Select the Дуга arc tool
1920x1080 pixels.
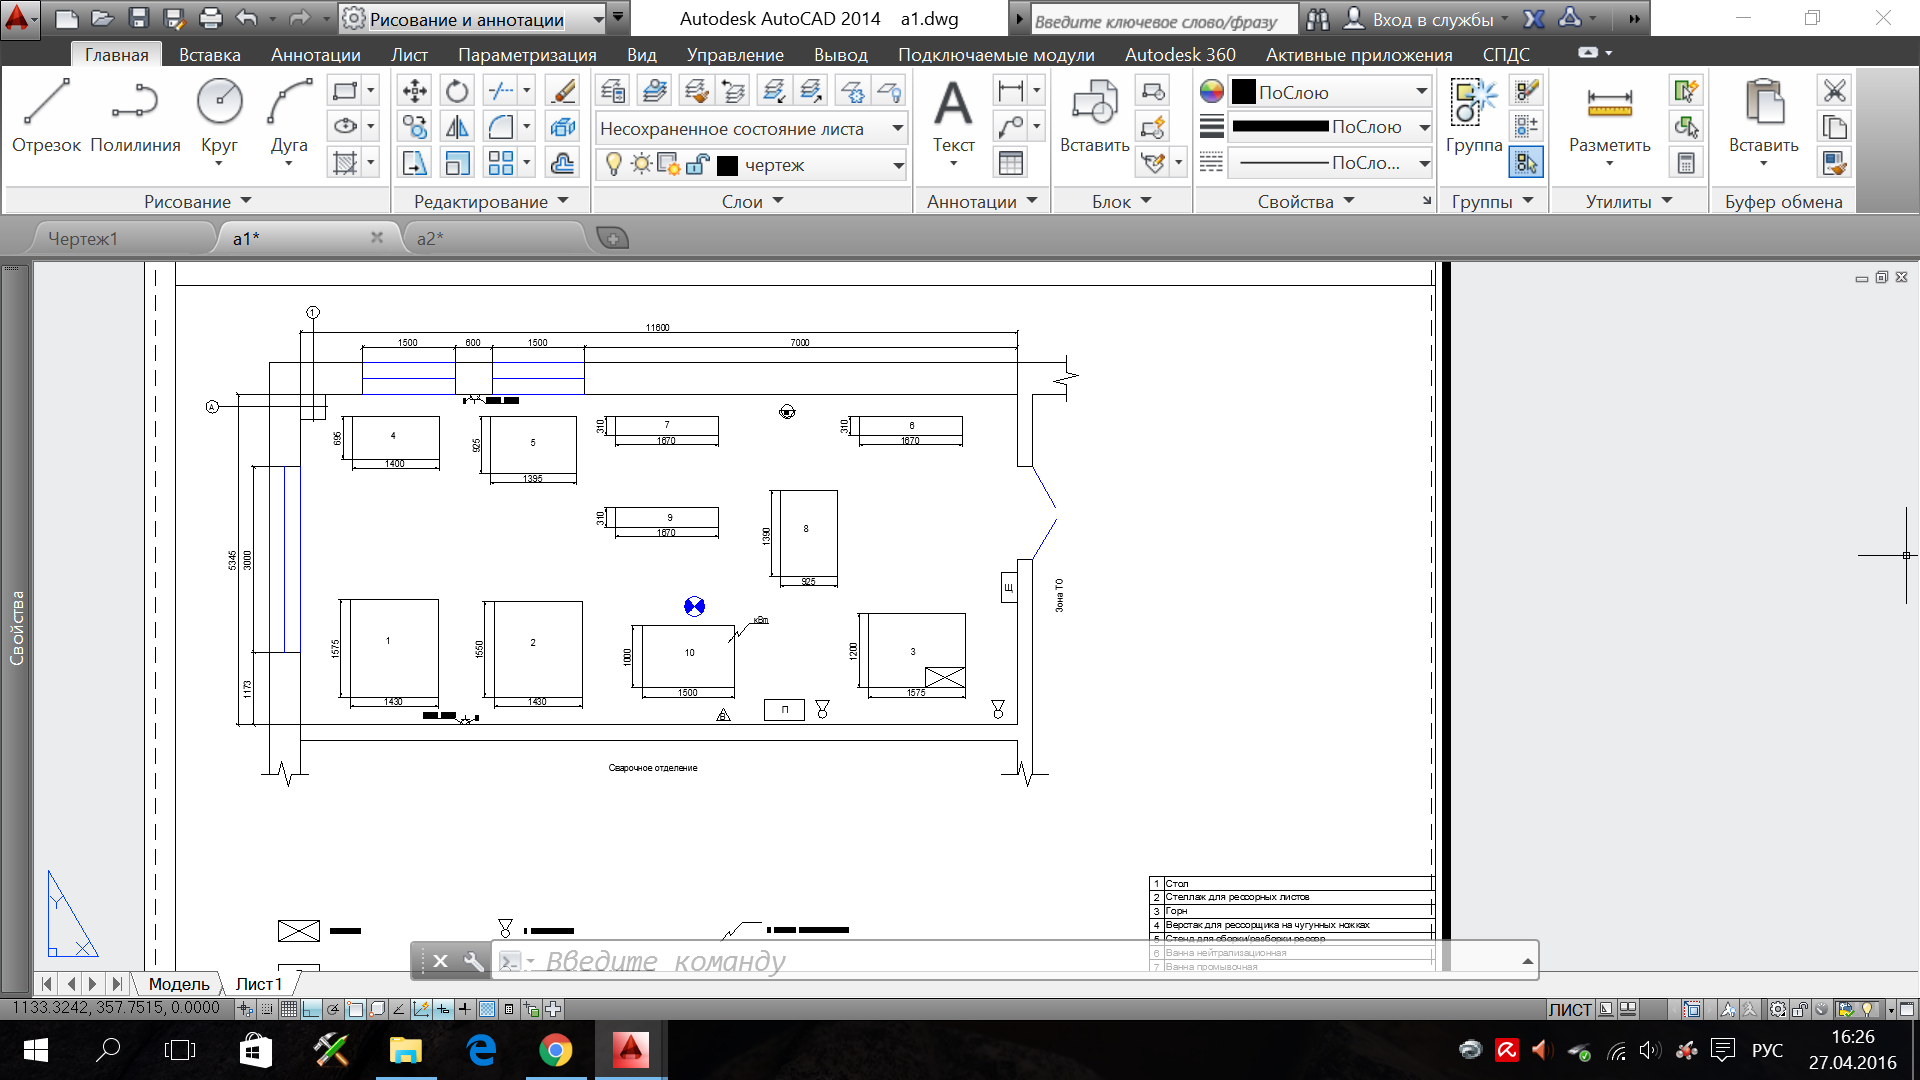coord(289,116)
